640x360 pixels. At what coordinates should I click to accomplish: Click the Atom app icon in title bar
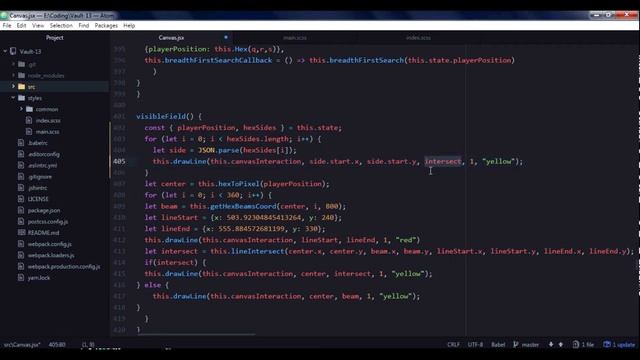tap(4, 16)
